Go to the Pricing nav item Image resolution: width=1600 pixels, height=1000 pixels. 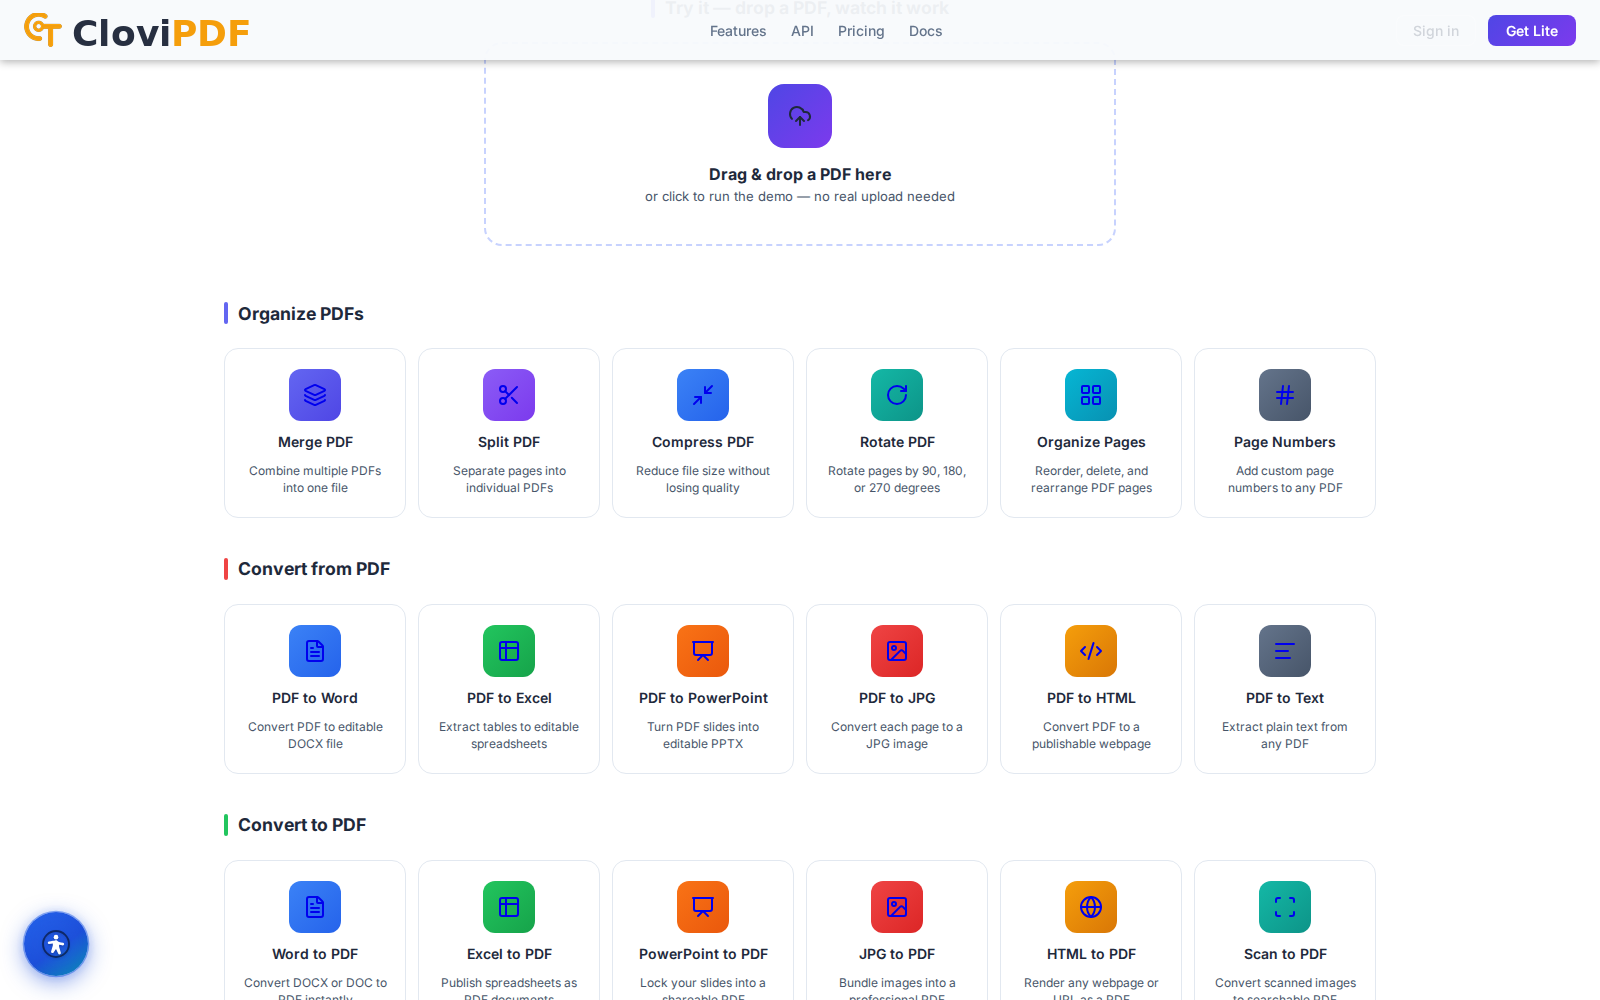861,31
